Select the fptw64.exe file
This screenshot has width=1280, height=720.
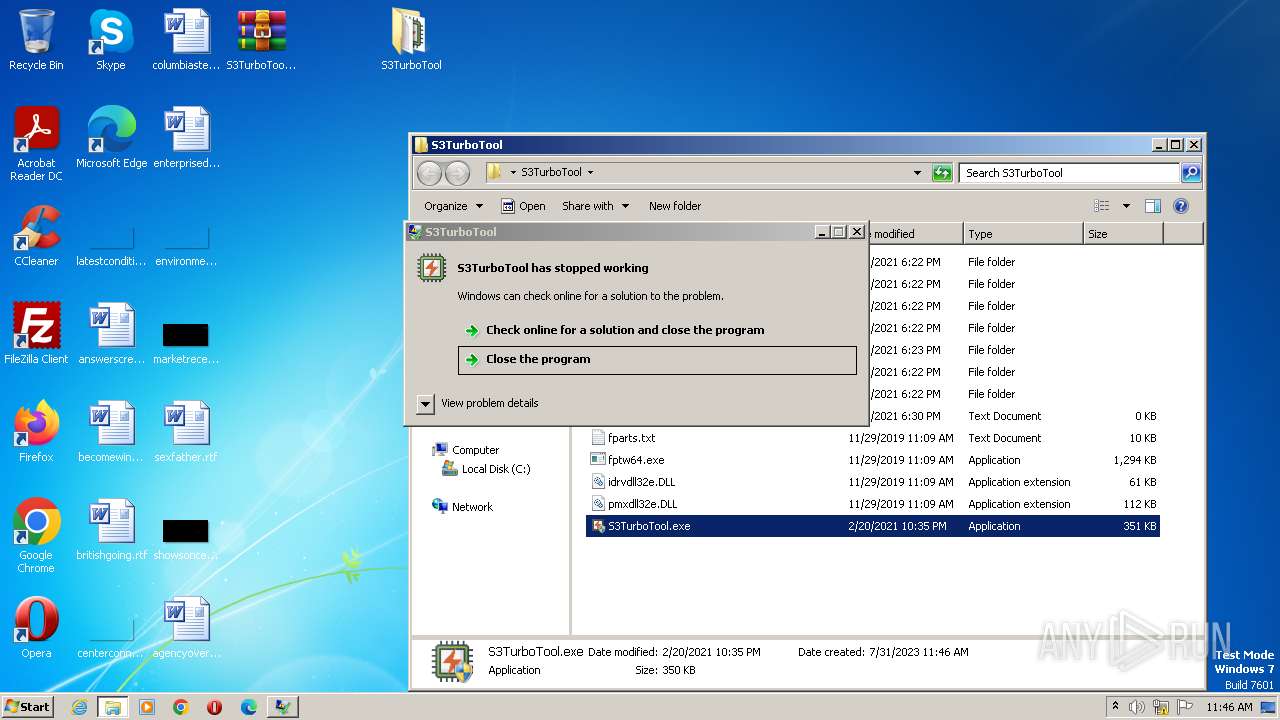(x=872, y=460)
